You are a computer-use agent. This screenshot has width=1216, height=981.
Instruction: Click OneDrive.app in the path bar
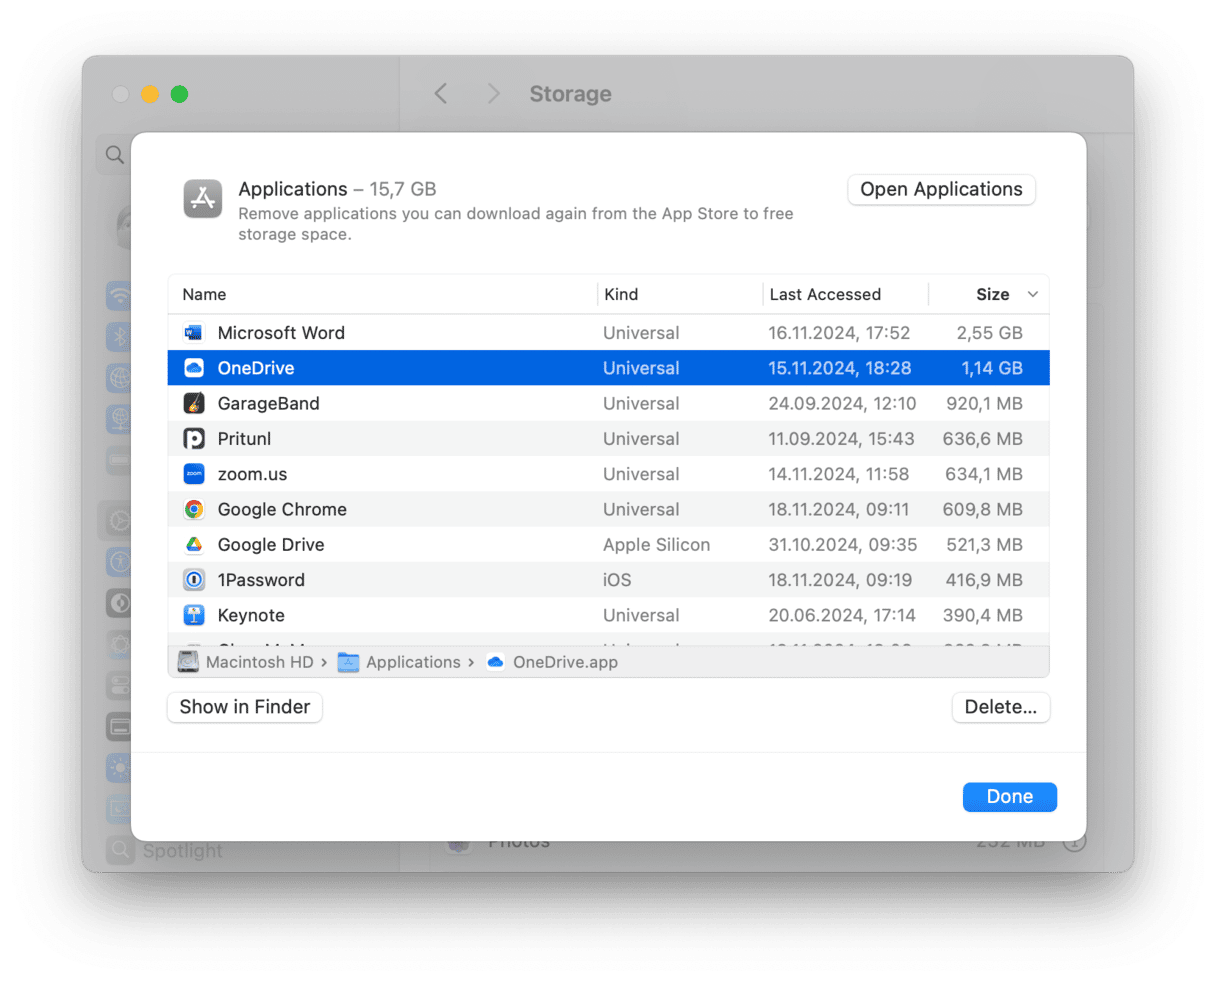(x=564, y=662)
